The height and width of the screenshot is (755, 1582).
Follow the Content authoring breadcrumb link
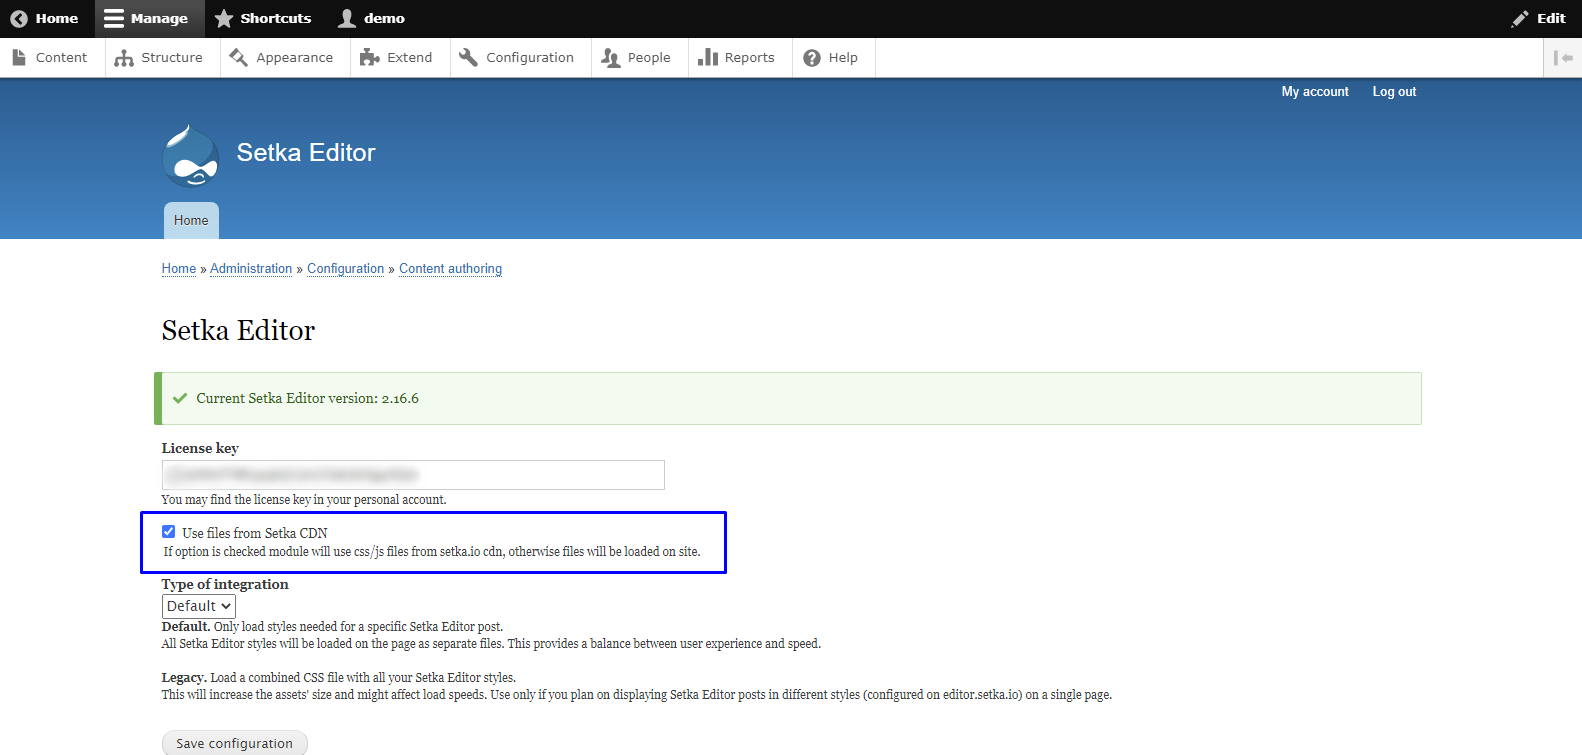[451, 269]
